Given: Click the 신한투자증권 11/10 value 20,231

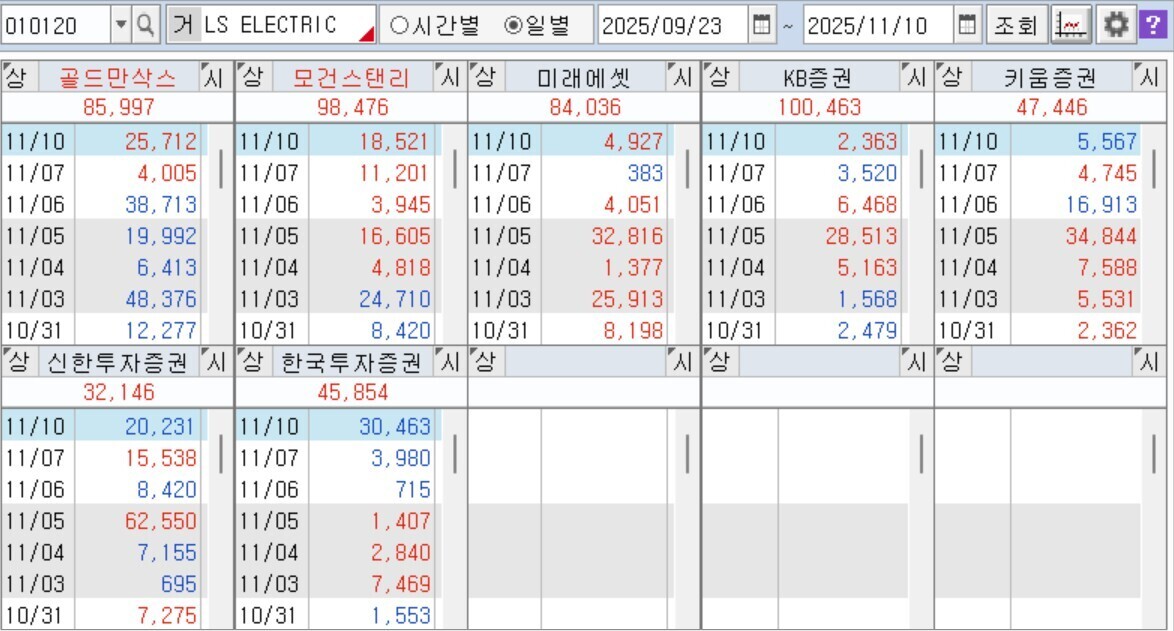Looking at the screenshot, I should pyautogui.click(x=161, y=426).
